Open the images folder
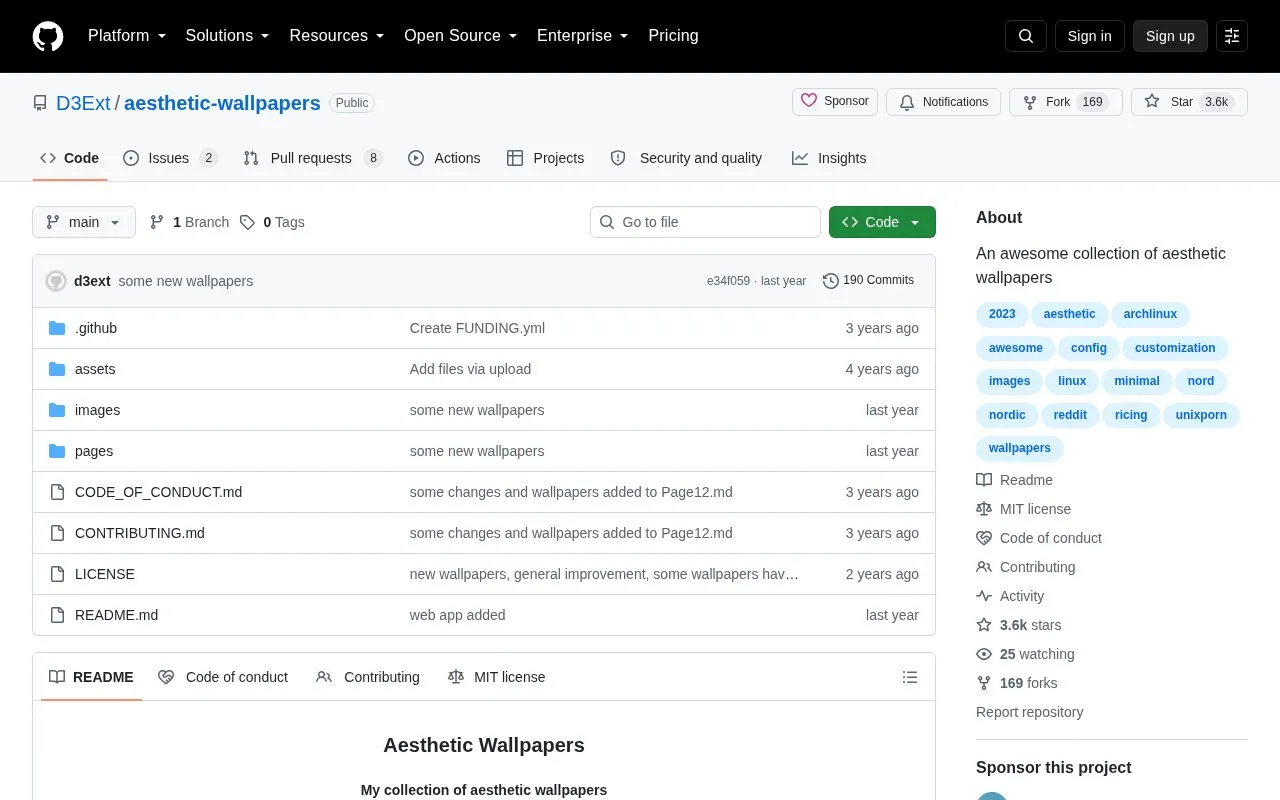Image resolution: width=1280 pixels, height=800 pixels. pyautogui.click(x=97, y=410)
